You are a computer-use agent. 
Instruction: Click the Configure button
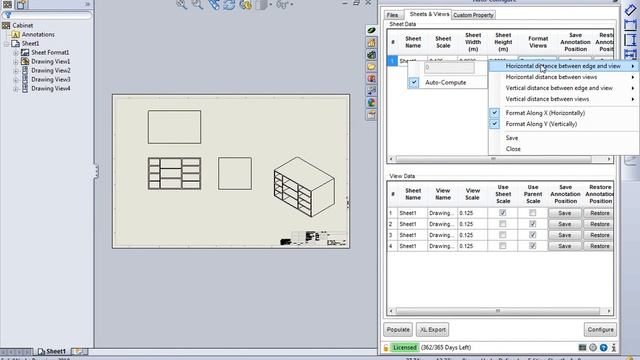pos(600,330)
